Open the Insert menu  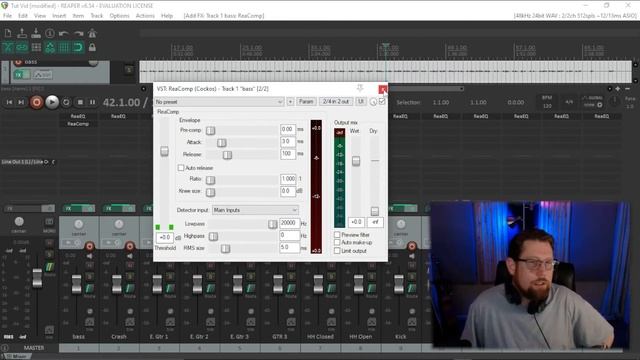click(59, 16)
